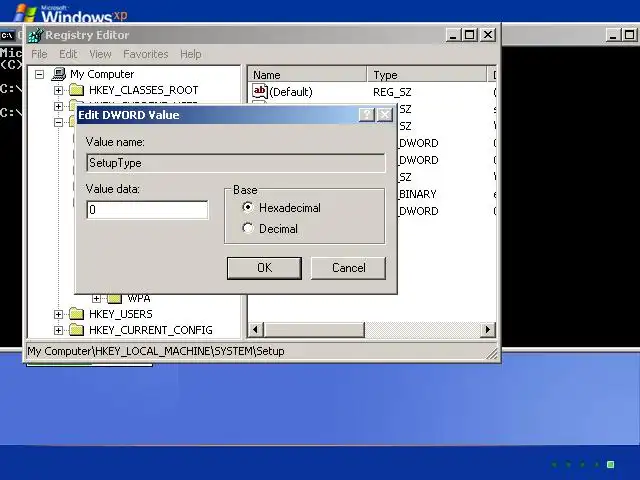640x480 pixels.
Task: Select the WPA folder icon
Action: (x=115, y=298)
